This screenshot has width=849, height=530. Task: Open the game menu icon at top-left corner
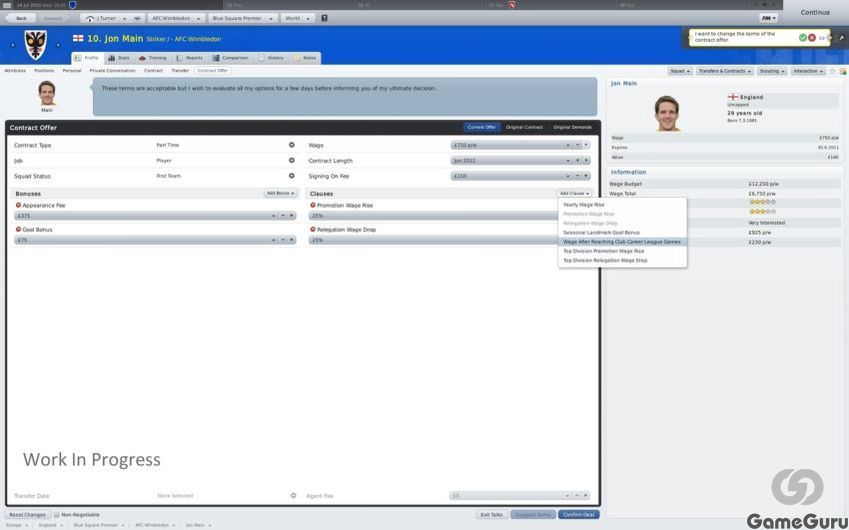(7, 5)
